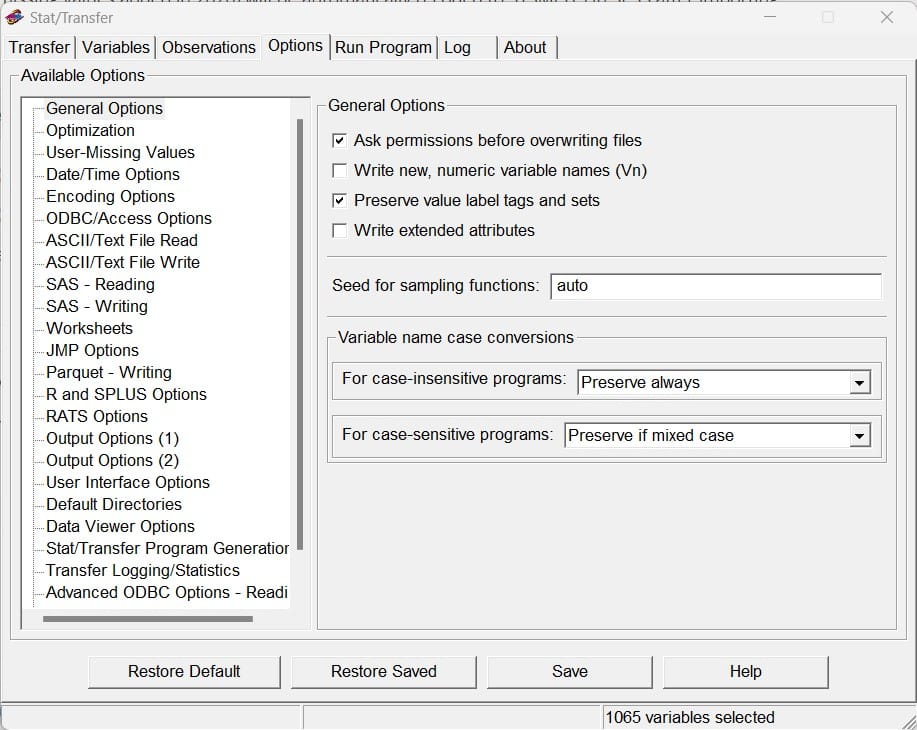Select RATS Options
The image size is (917, 730).
97,416
